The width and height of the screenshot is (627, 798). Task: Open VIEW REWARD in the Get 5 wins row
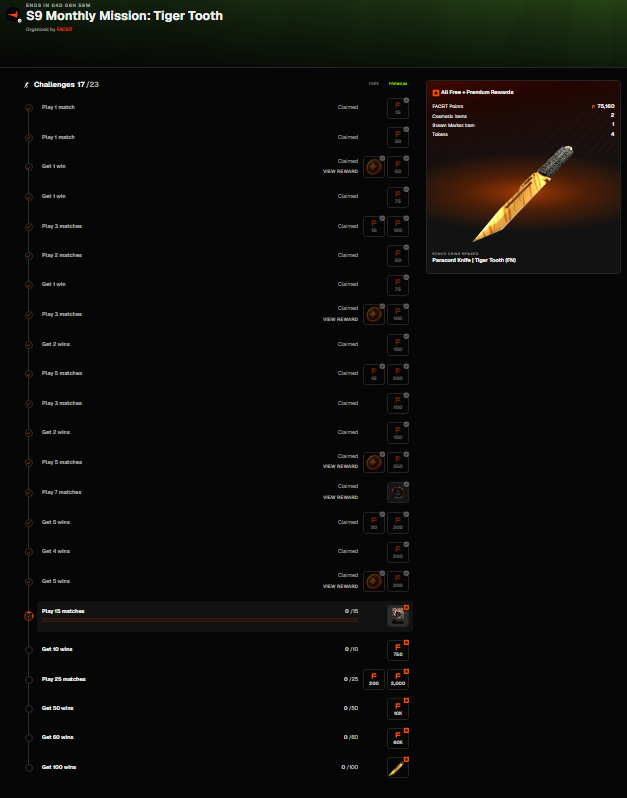tap(340, 586)
